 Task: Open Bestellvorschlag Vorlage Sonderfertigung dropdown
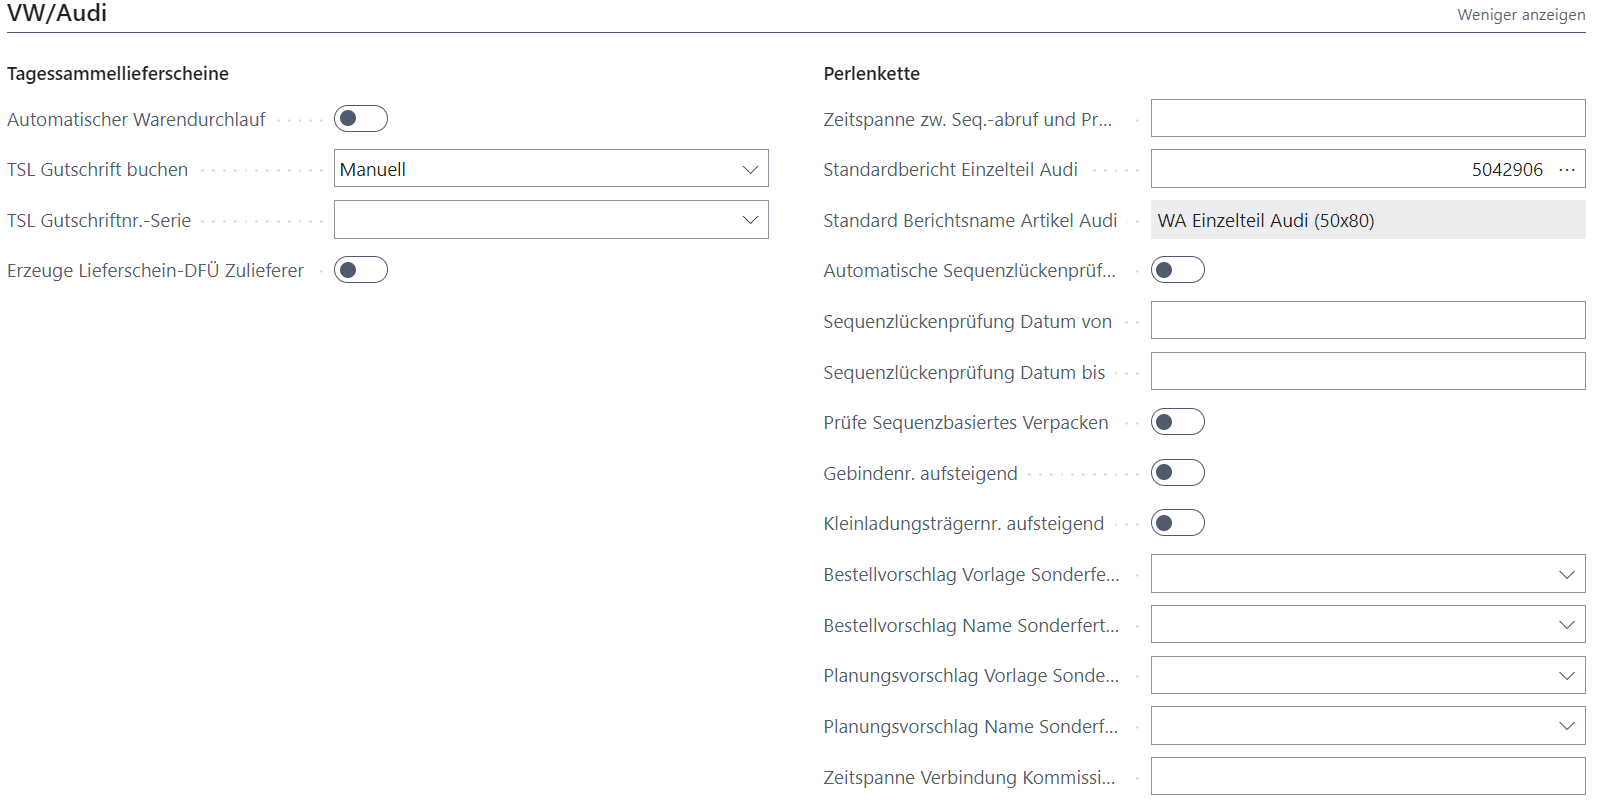pyautogui.click(x=1566, y=575)
